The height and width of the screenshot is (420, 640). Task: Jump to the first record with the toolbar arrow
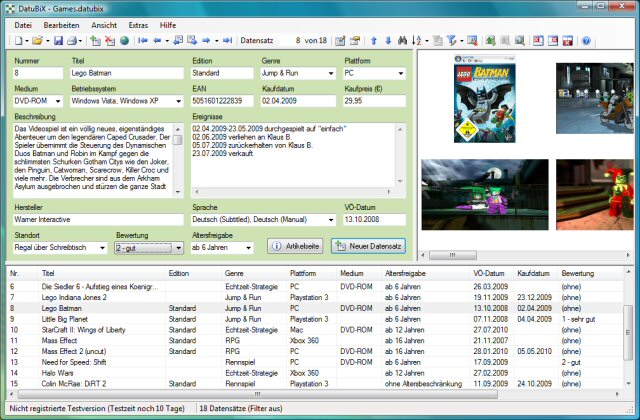pyautogui.click(x=143, y=41)
